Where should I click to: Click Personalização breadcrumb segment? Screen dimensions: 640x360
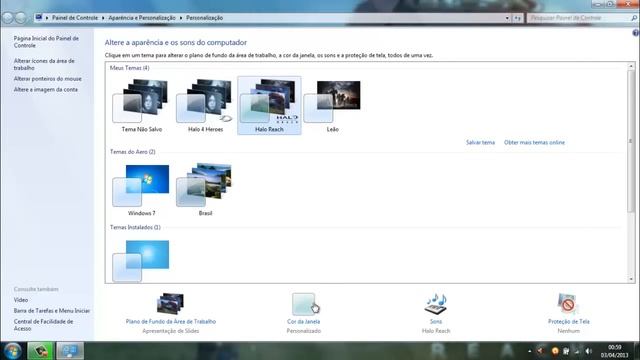click(204, 18)
